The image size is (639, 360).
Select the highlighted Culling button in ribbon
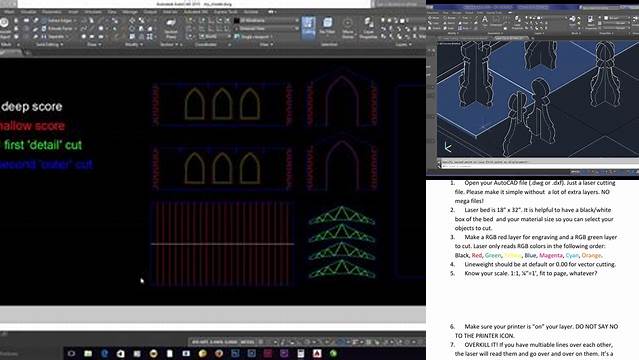point(308,27)
